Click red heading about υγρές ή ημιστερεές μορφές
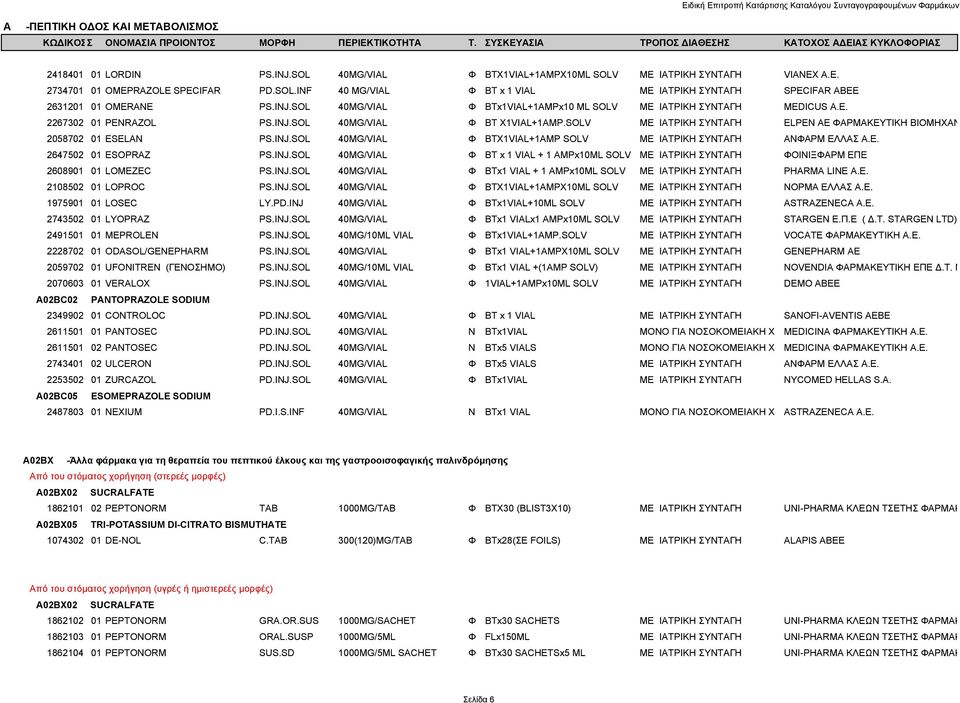This screenshot has height=703, width=960. pyautogui.click(x=151, y=589)
